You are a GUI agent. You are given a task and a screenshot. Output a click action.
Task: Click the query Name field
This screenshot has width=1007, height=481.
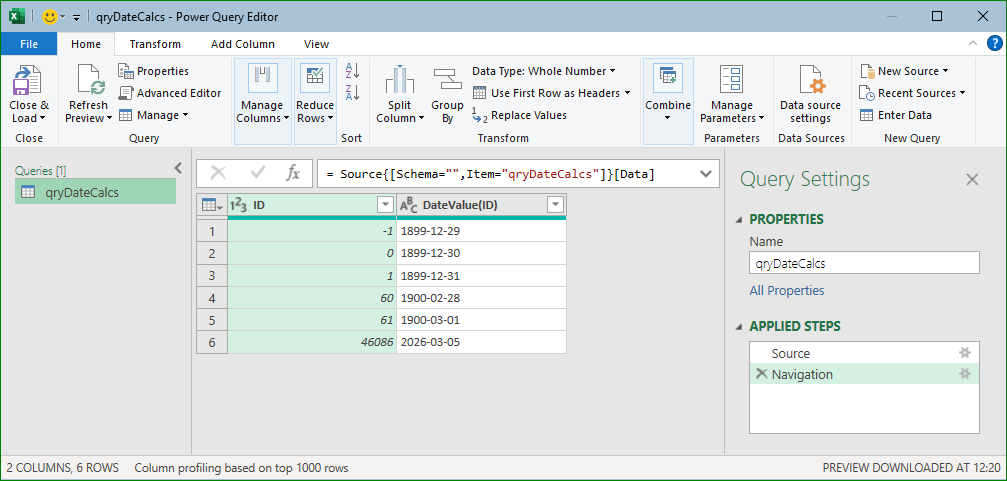click(x=864, y=263)
